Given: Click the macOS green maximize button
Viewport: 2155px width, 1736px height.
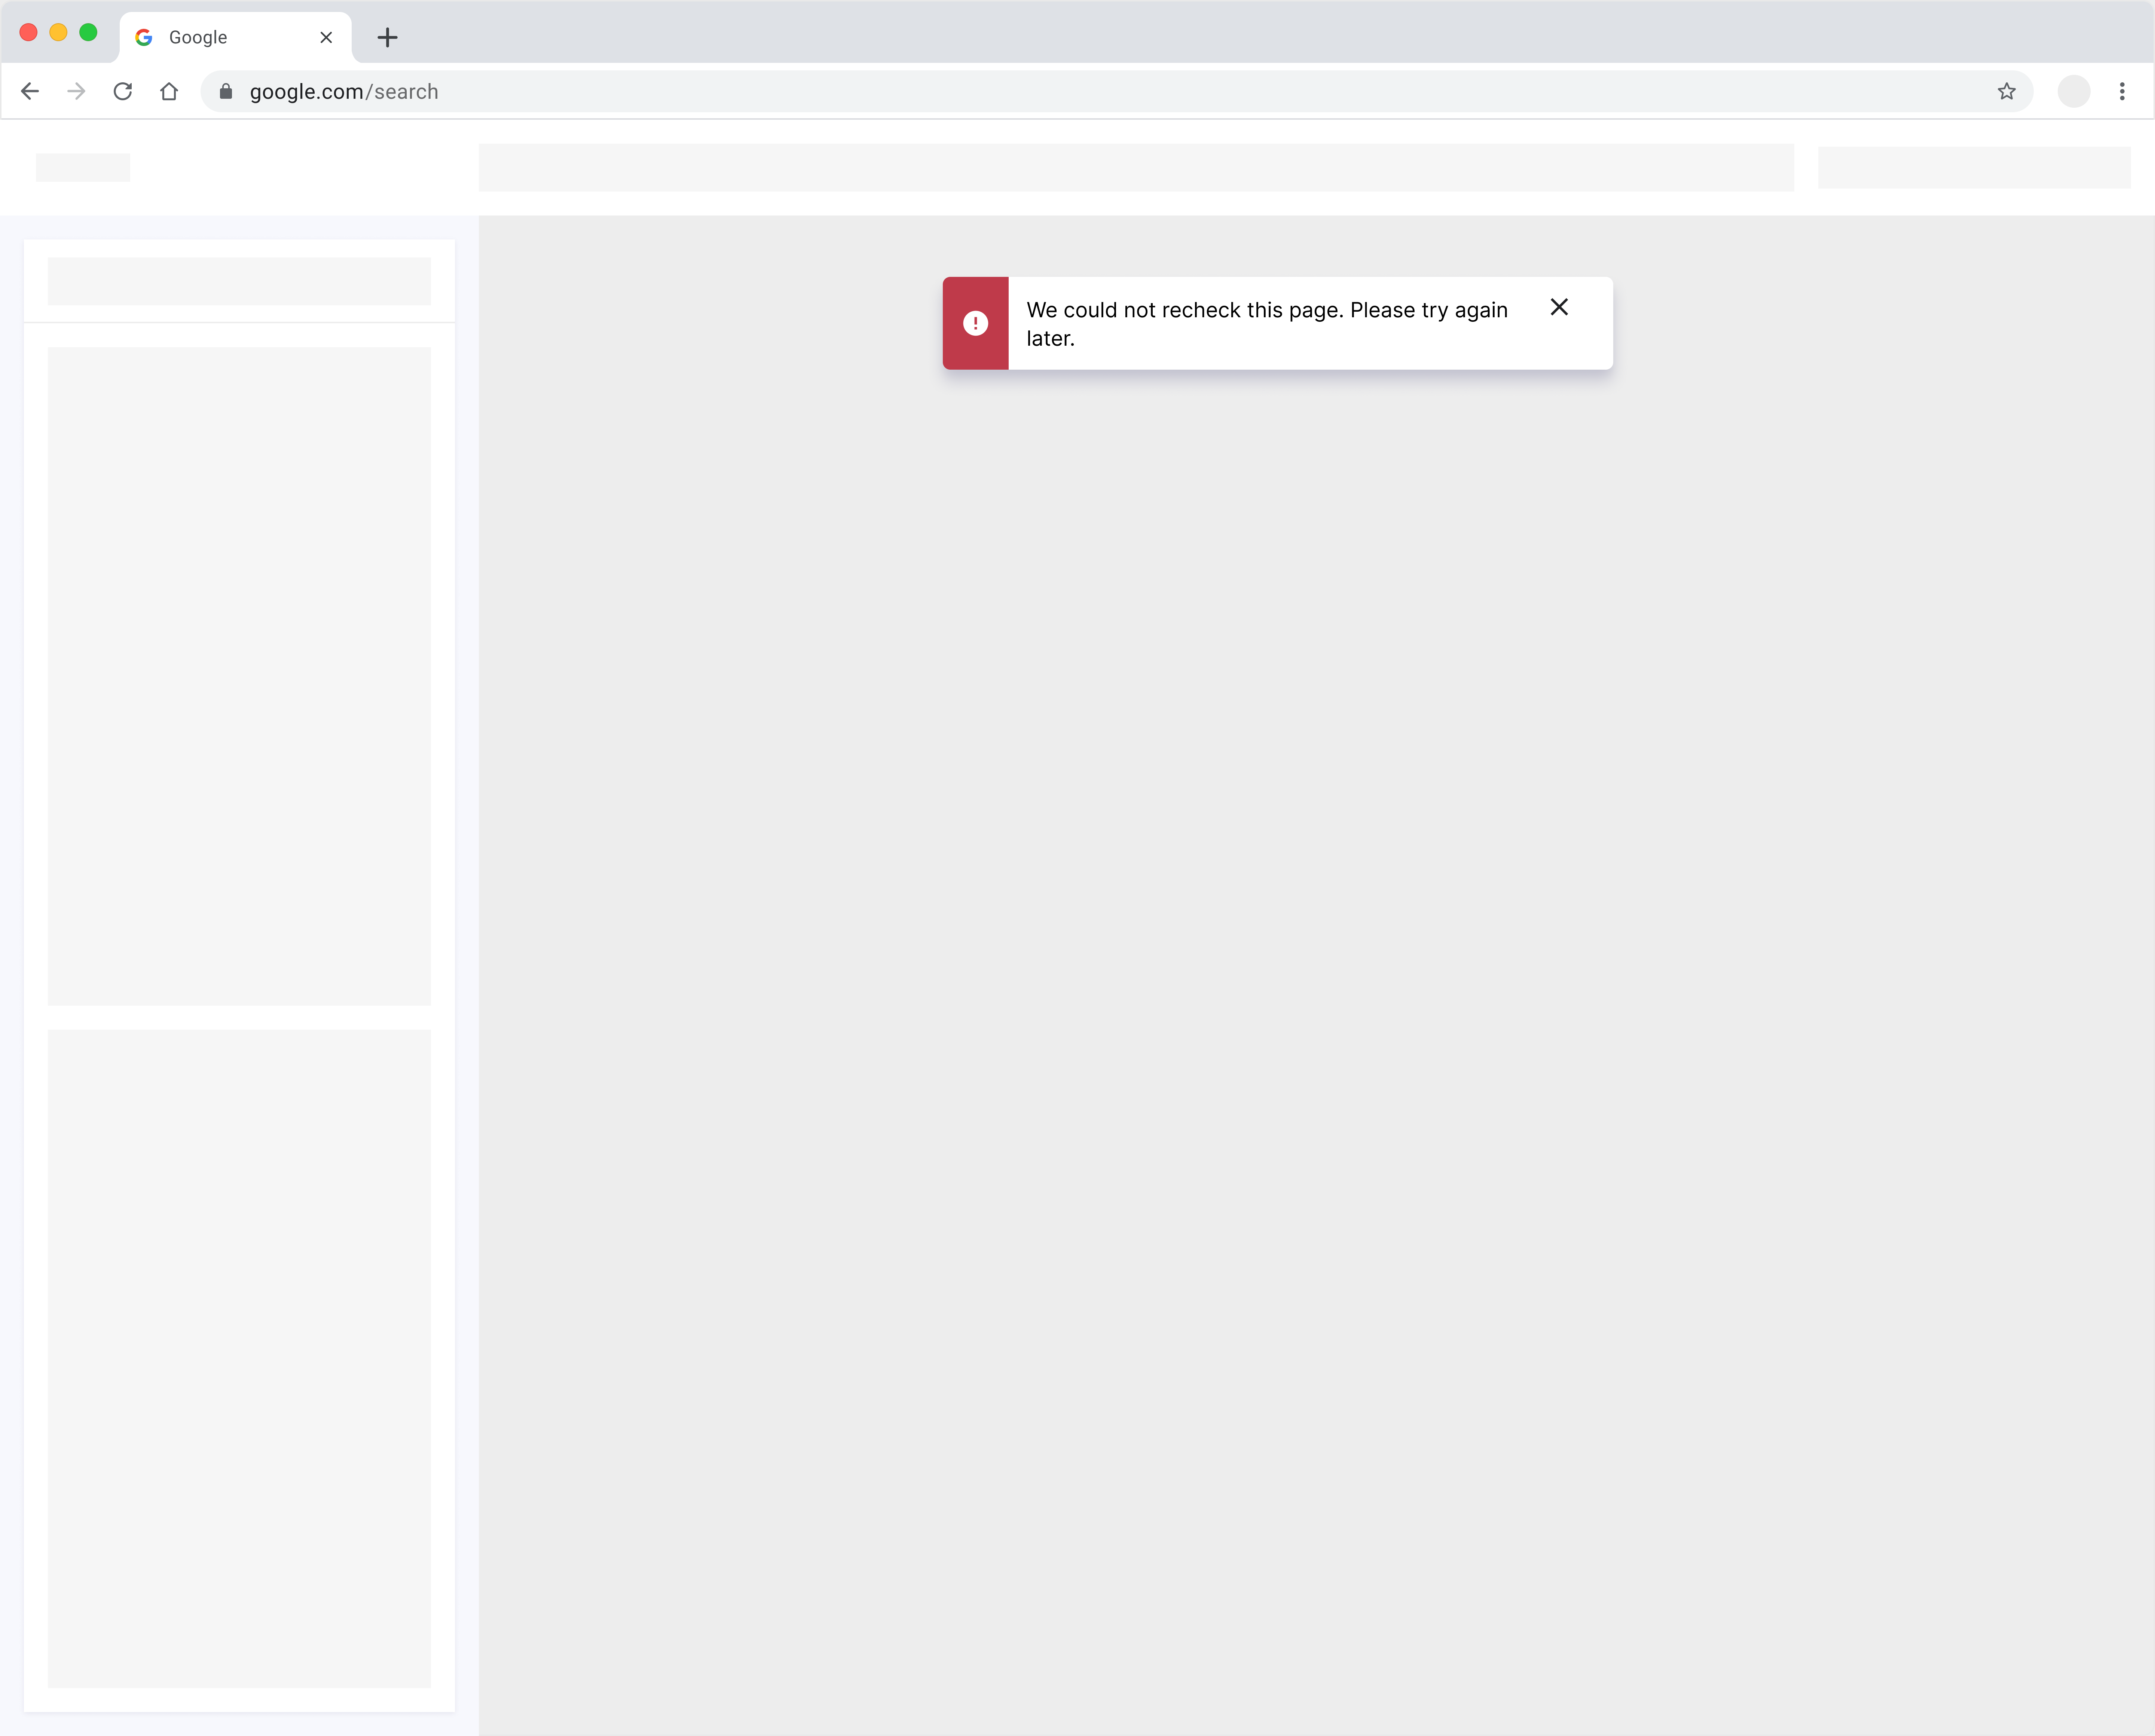Looking at the screenshot, I should (88, 32).
